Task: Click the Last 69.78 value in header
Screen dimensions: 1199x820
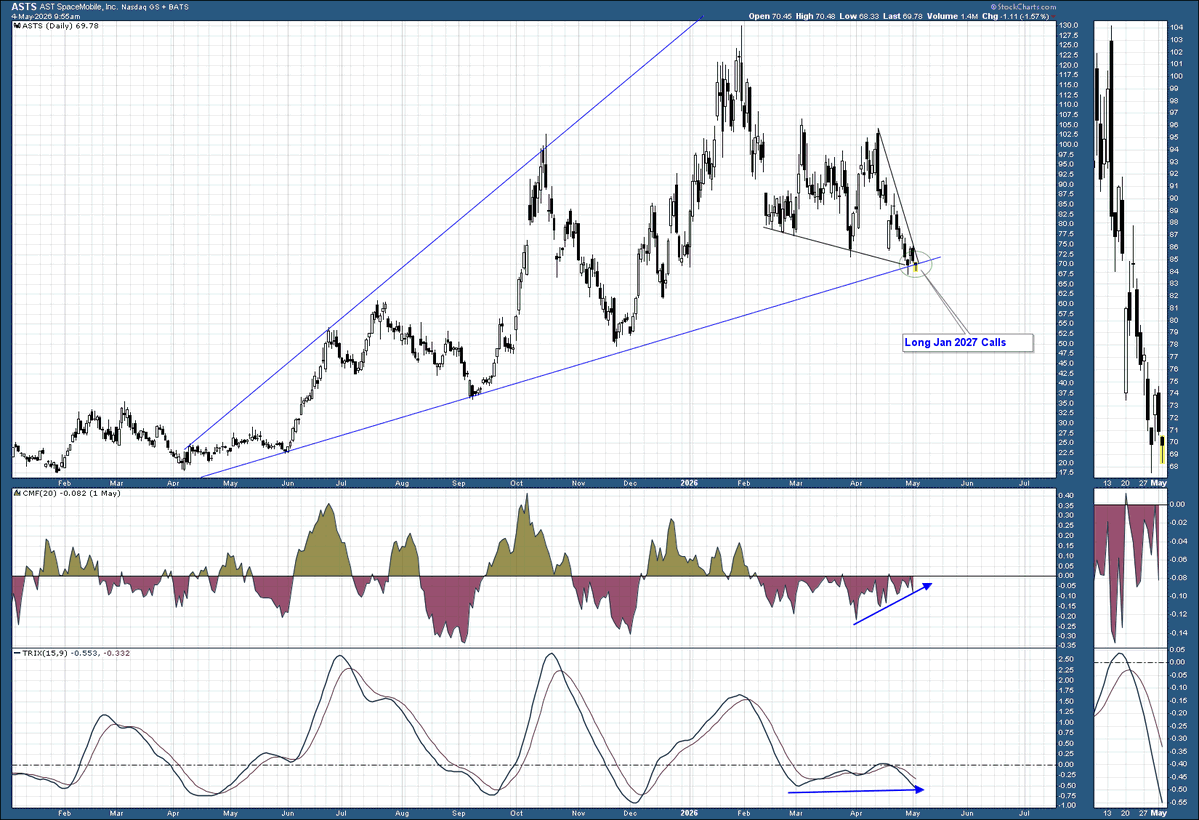Action: pos(904,16)
